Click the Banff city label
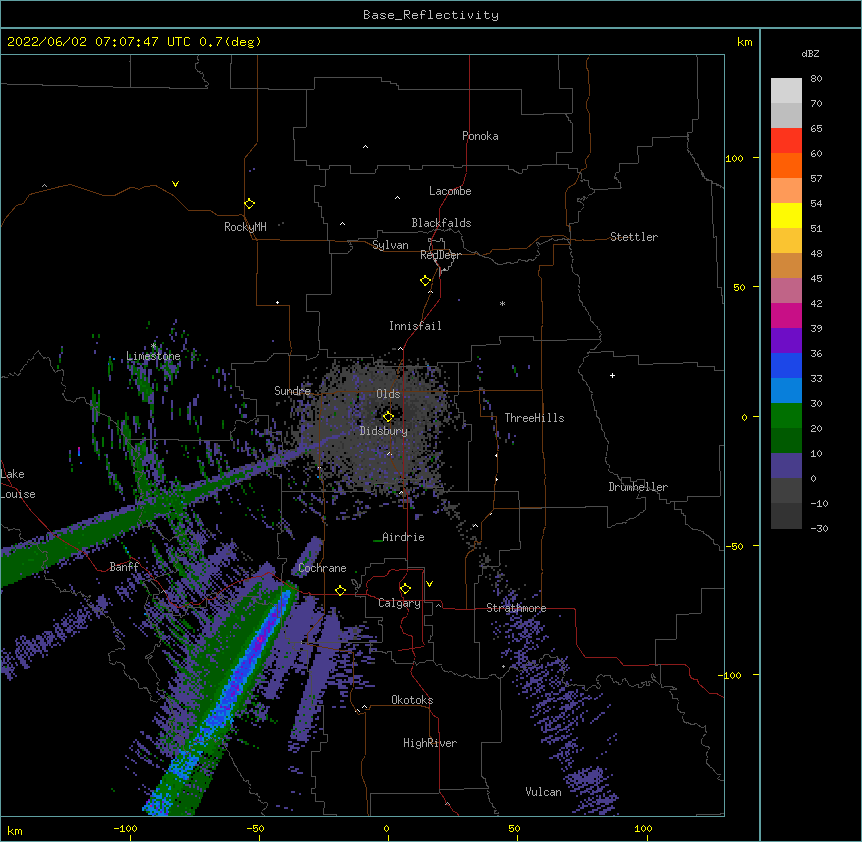This screenshot has width=862, height=842. [x=124, y=567]
